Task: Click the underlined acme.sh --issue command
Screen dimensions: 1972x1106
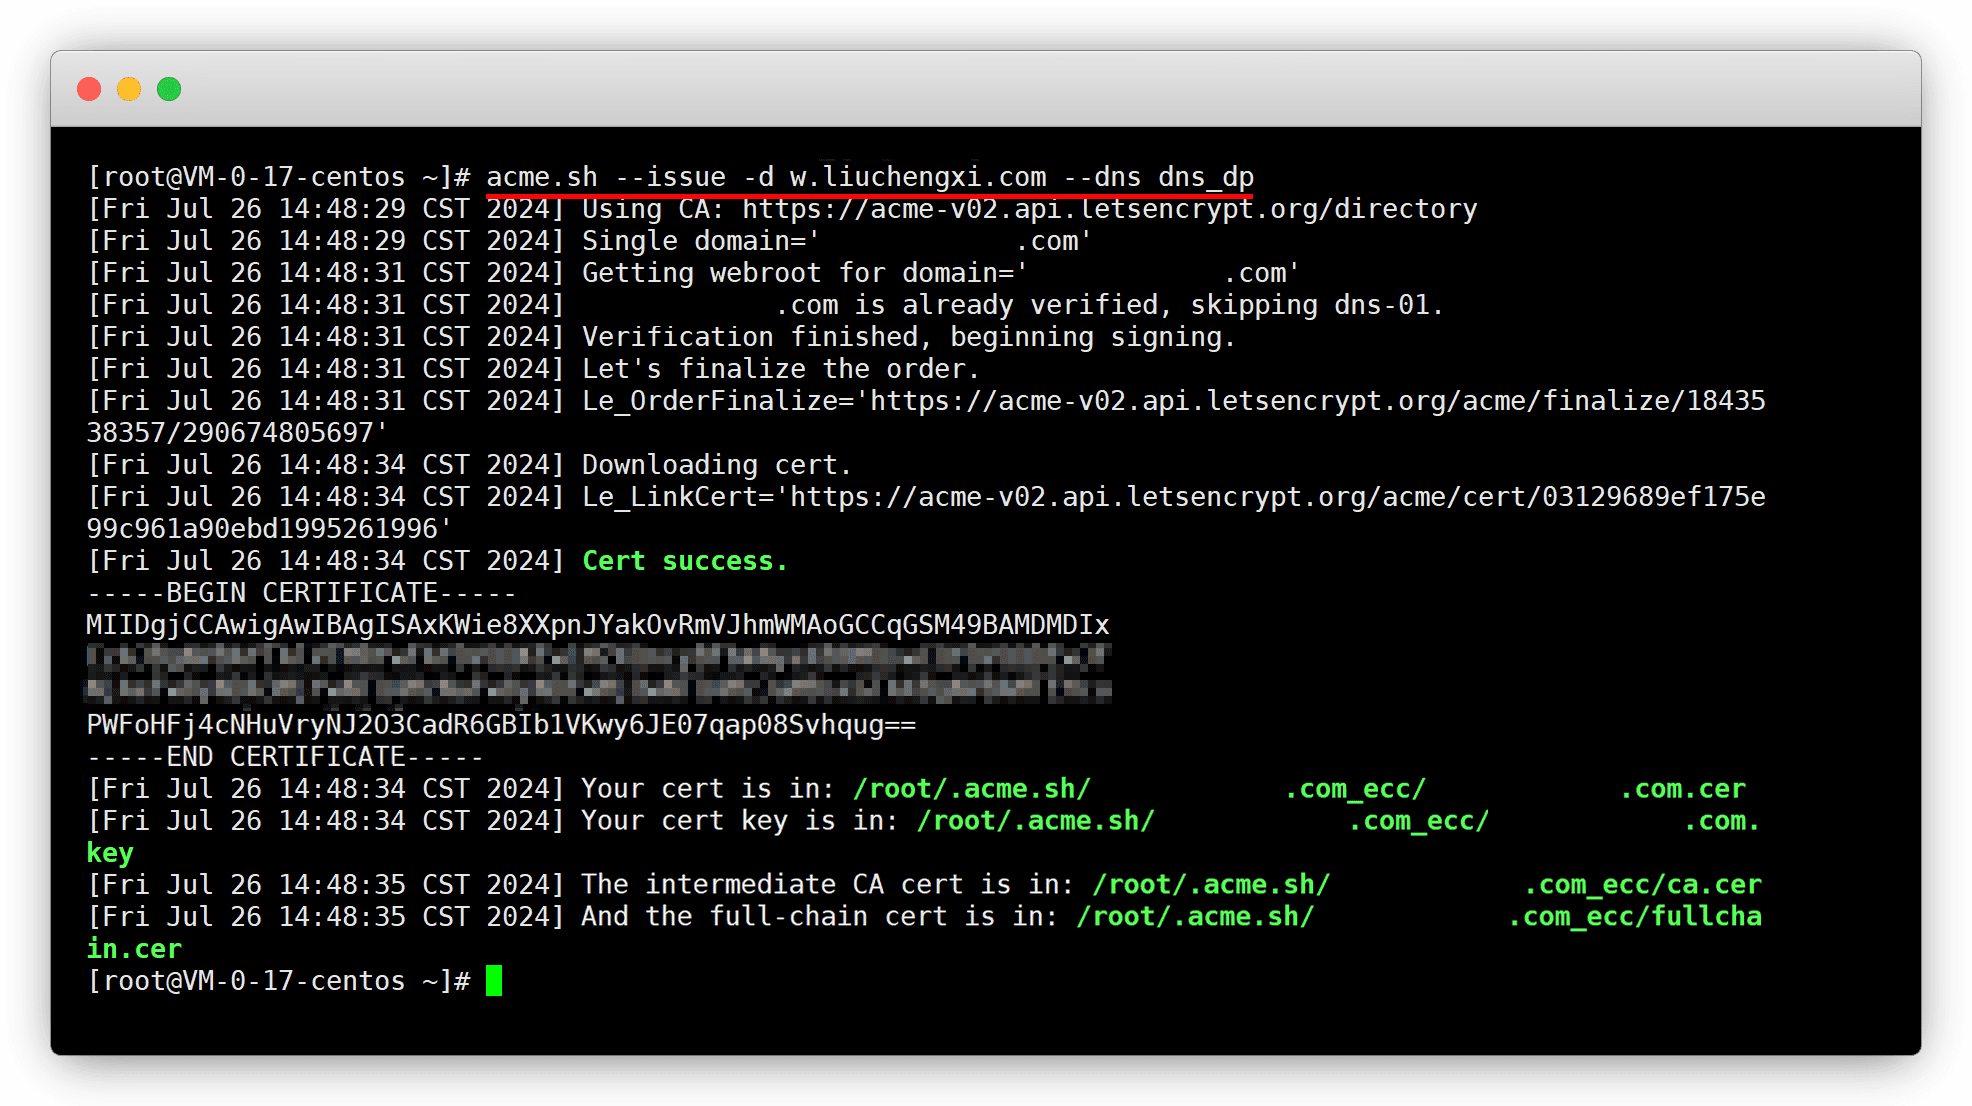Action: pyautogui.click(x=869, y=177)
